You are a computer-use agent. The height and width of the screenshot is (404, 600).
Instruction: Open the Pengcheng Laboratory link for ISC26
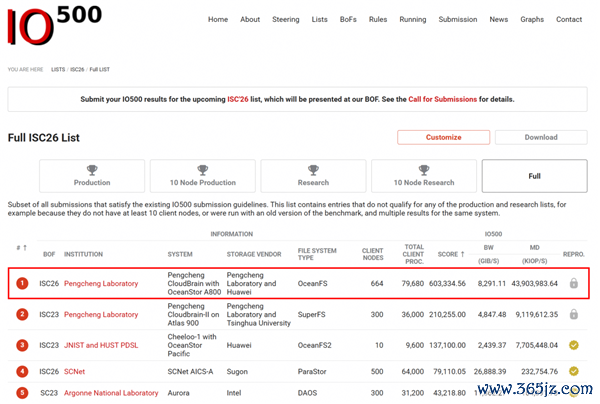point(101,283)
